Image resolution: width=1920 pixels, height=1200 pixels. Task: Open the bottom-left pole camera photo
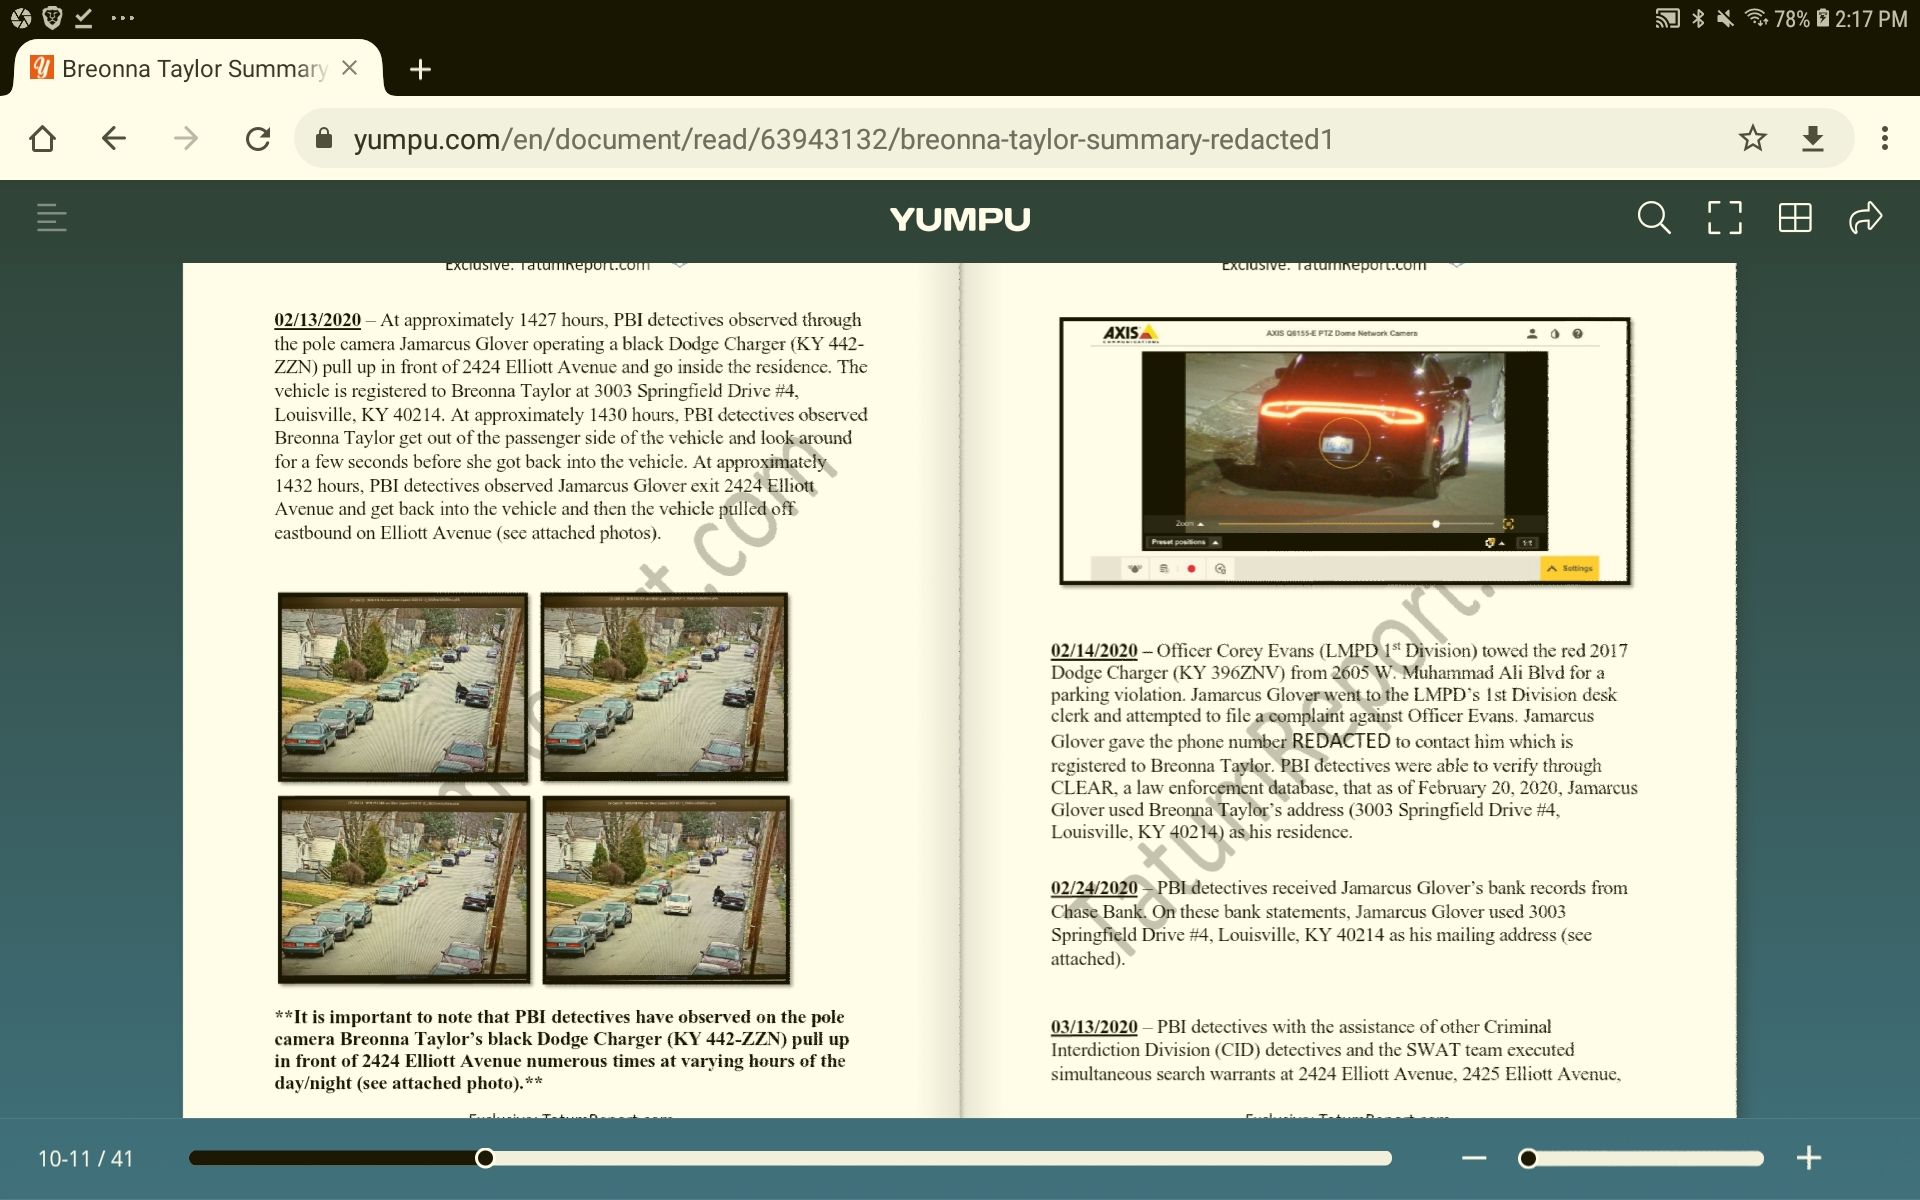[x=404, y=889]
